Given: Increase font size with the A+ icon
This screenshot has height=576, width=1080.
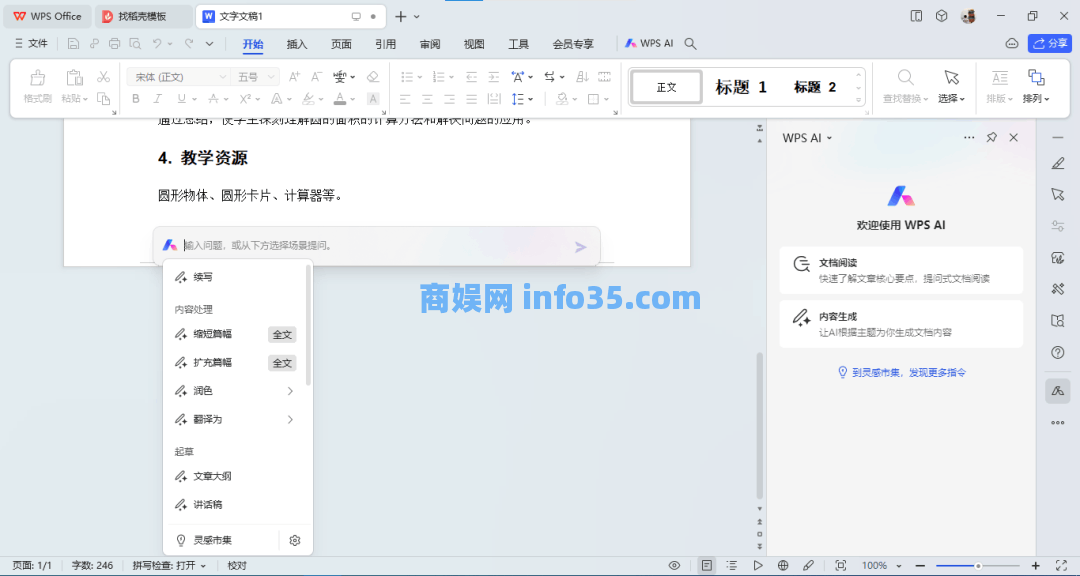Looking at the screenshot, I should click(x=294, y=76).
